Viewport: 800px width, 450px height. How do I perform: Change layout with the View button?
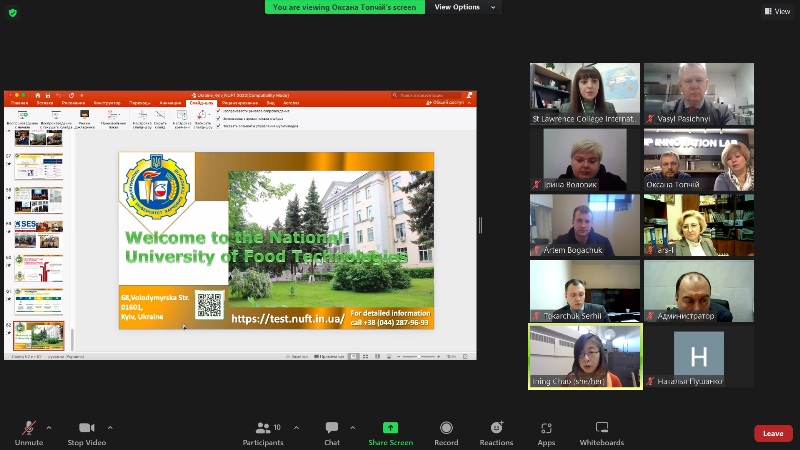(x=777, y=11)
